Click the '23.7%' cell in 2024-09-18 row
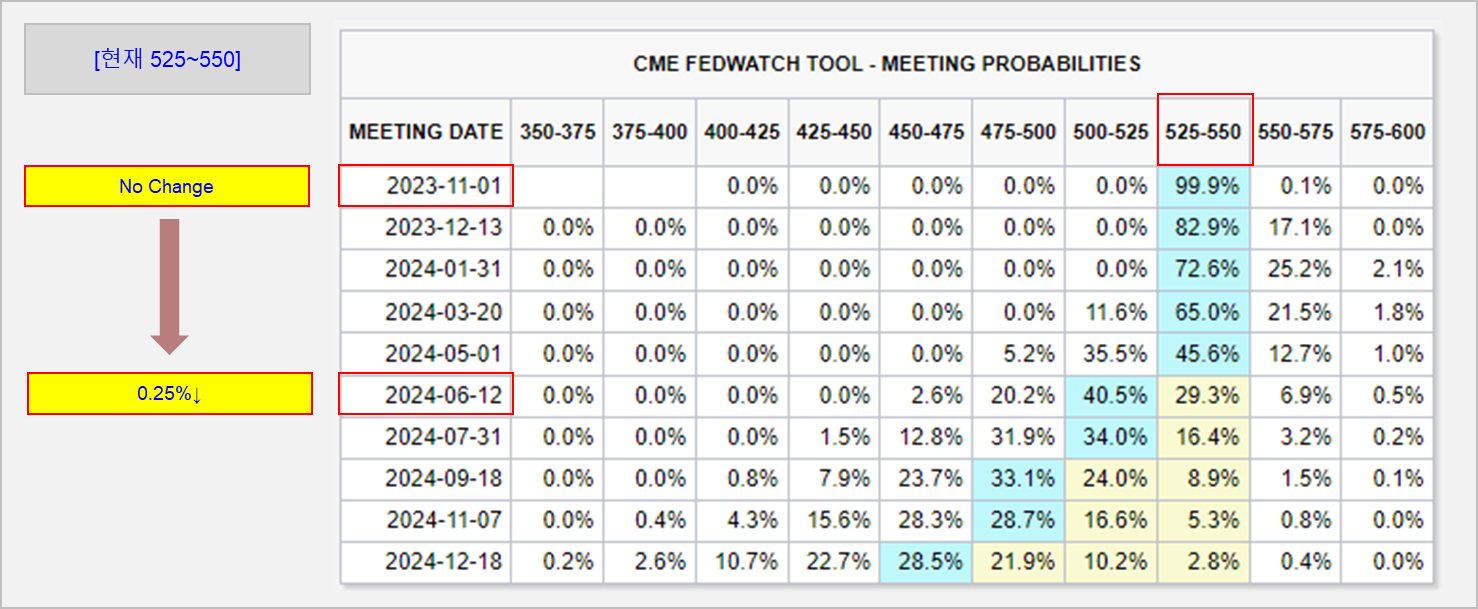The image size is (1478, 609). [926, 479]
